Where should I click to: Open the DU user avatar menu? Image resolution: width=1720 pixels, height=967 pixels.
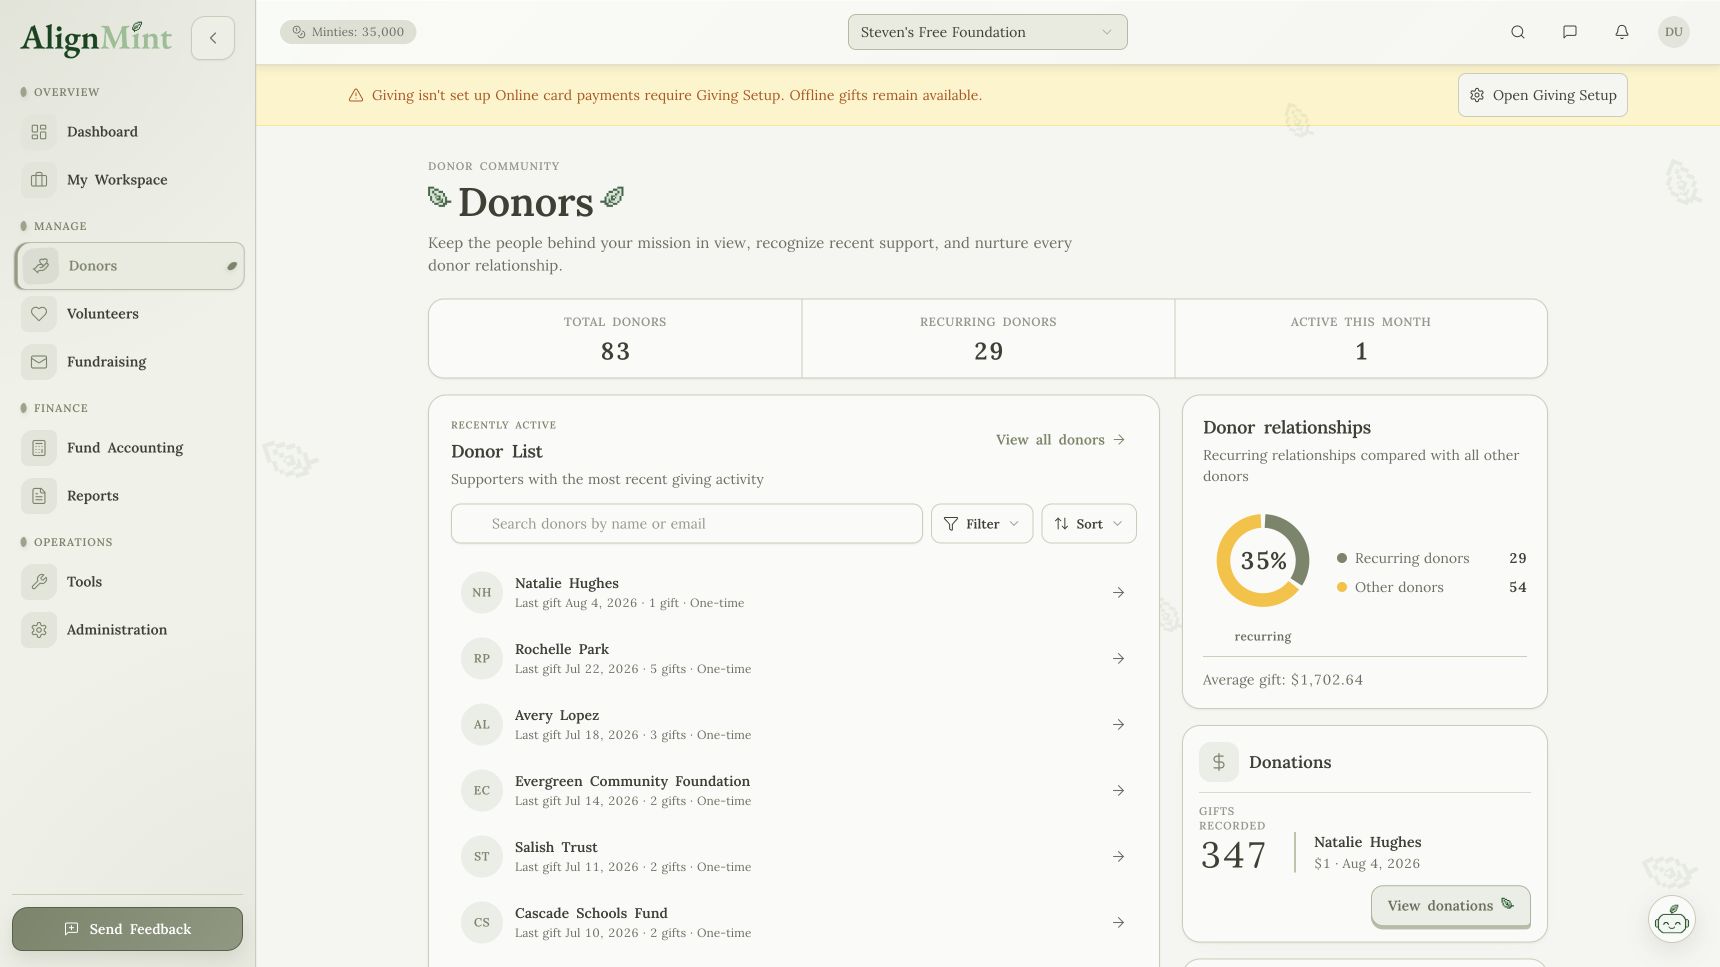(x=1674, y=32)
